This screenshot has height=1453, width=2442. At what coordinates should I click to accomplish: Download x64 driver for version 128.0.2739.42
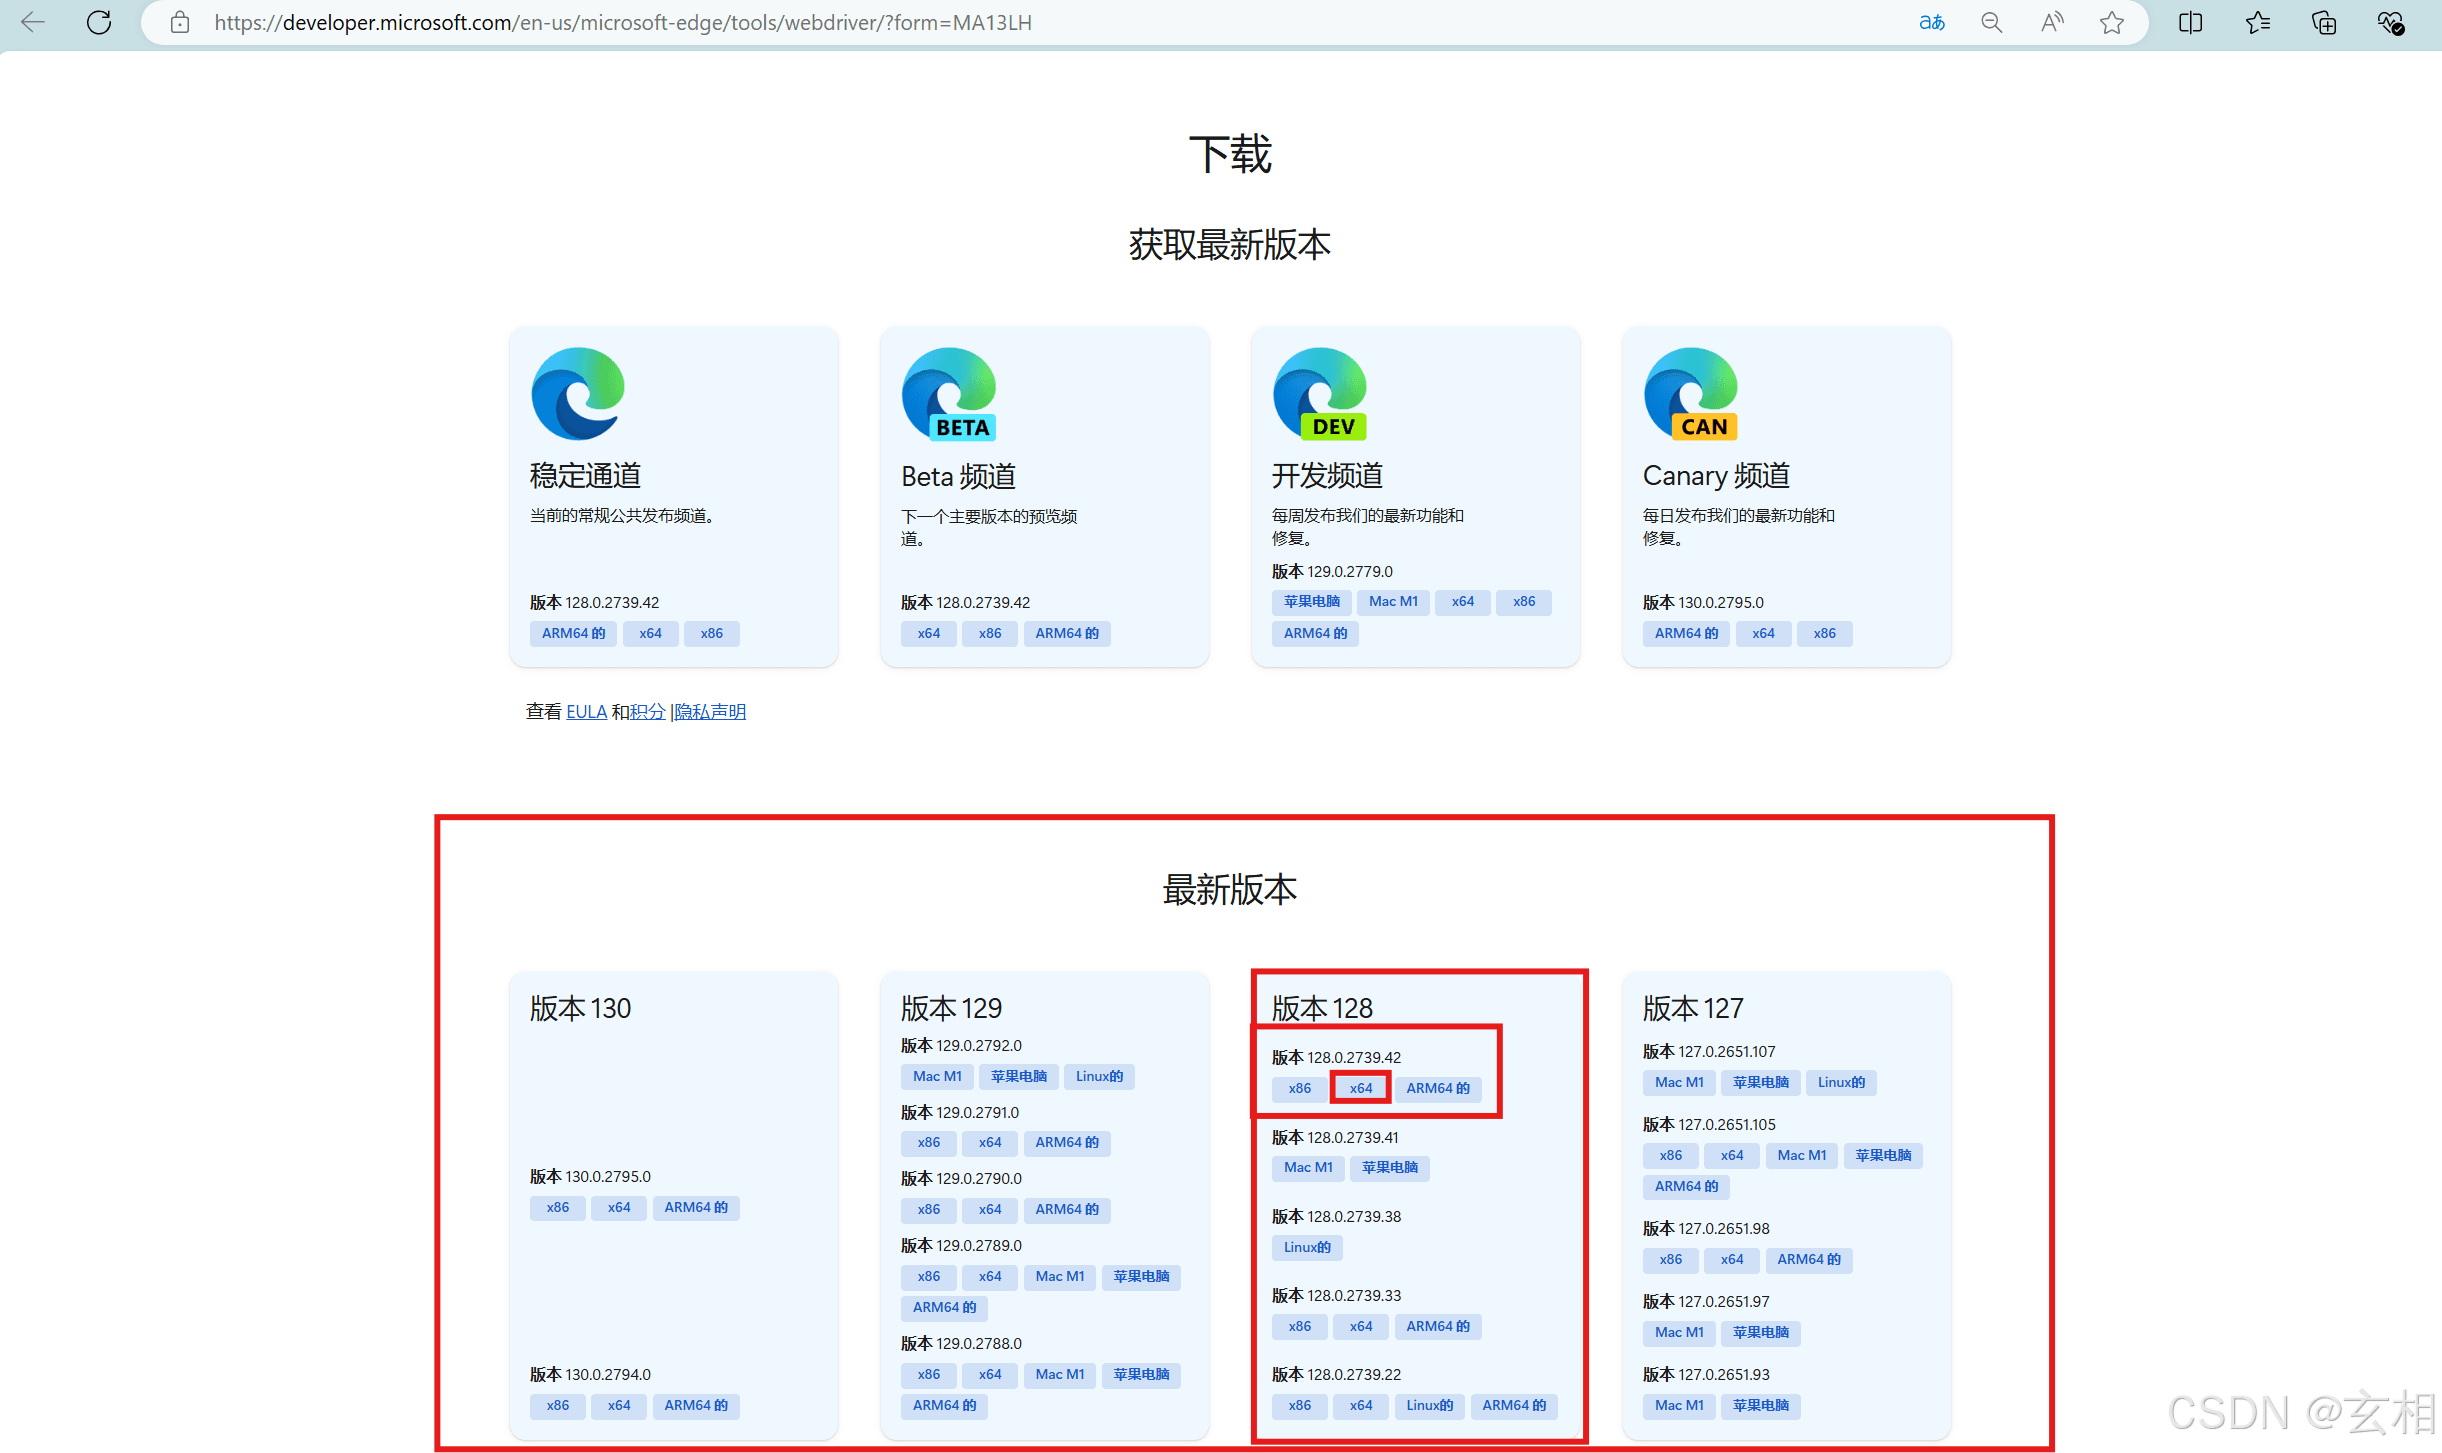(x=1360, y=1088)
